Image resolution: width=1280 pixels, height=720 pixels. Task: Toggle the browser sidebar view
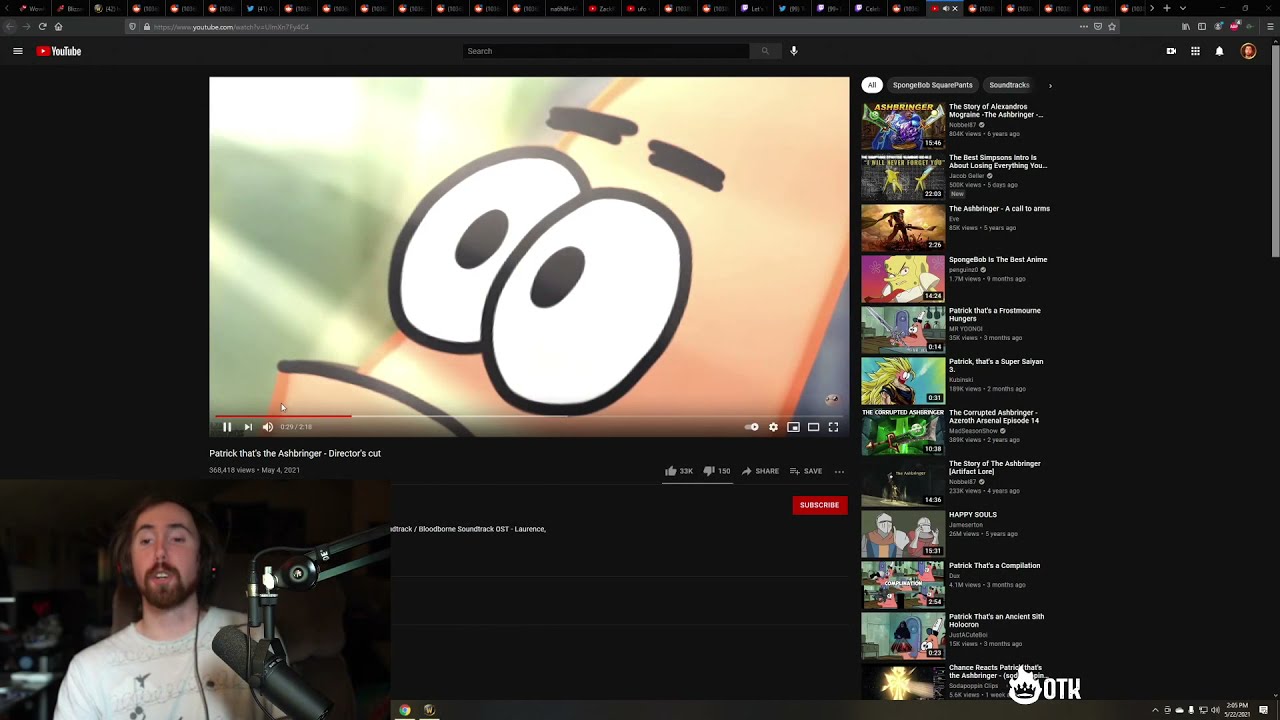pyautogui.click(x=1202, y=26)
